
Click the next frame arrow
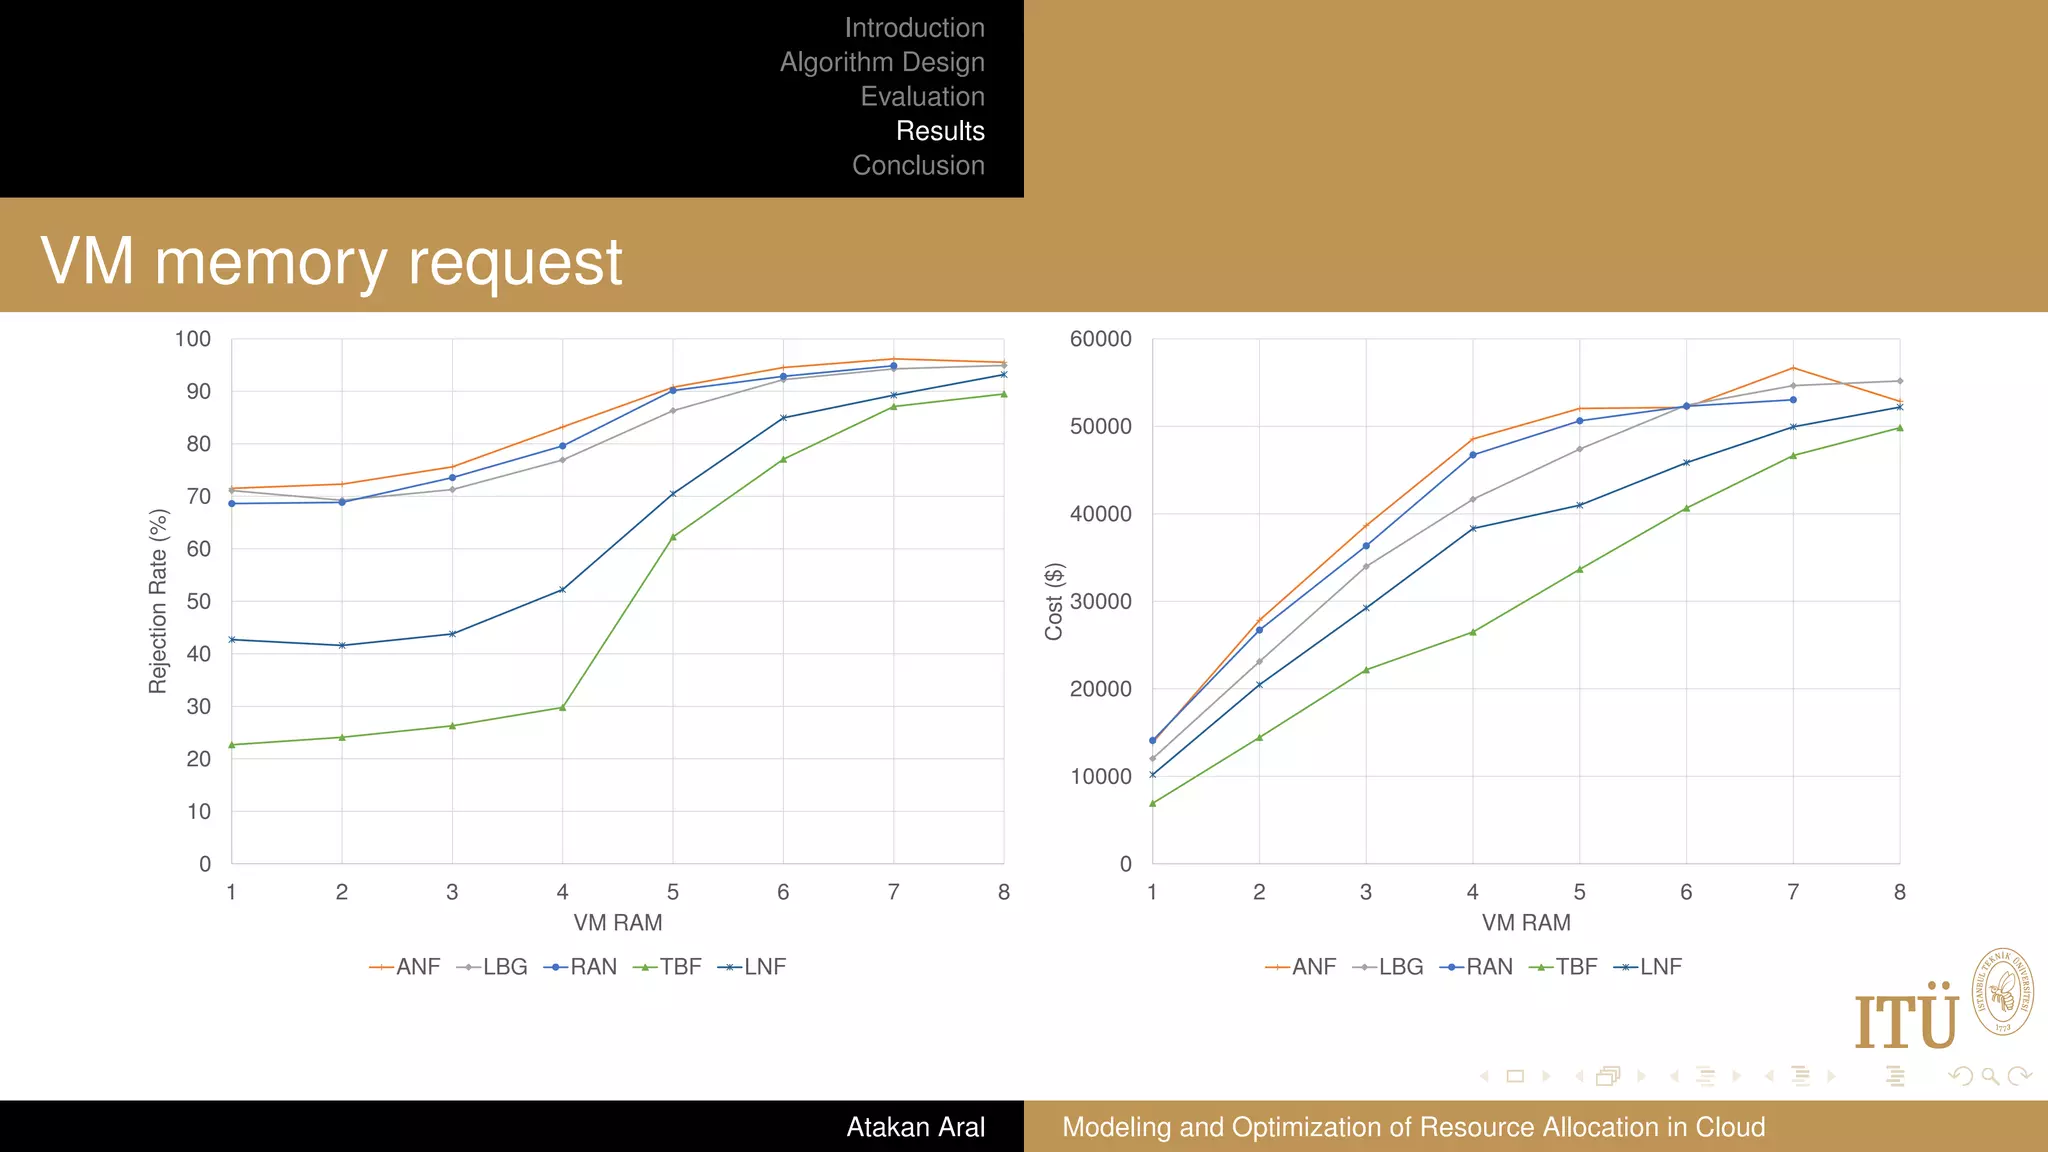[1641, 1076]
